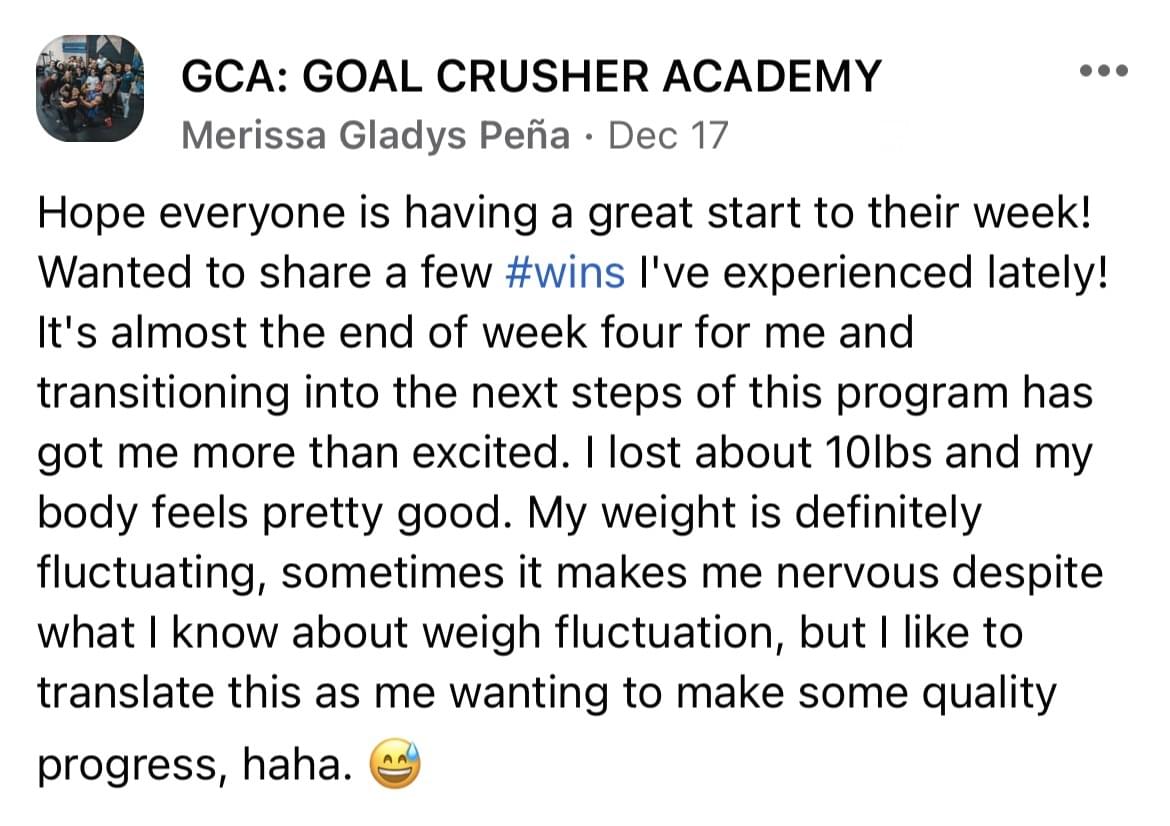Open the three-dot post options menu
Image resolution: width=1170 pixels, height=826 pixels.
(1104, 71)
